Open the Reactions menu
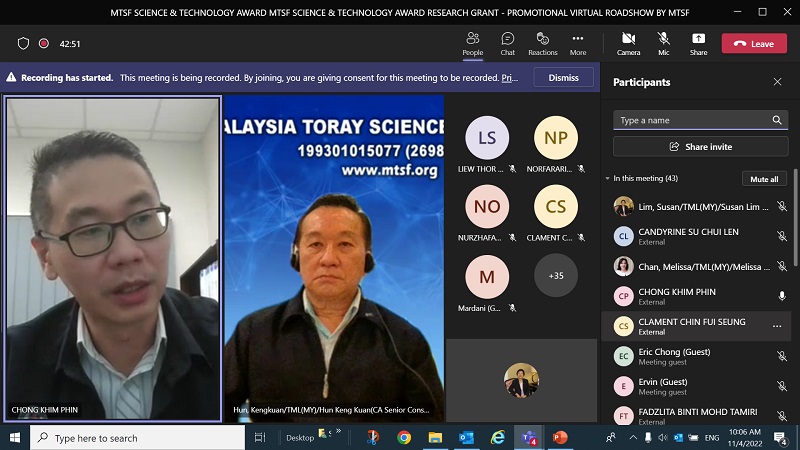800x450 pixels. (542, 44)
